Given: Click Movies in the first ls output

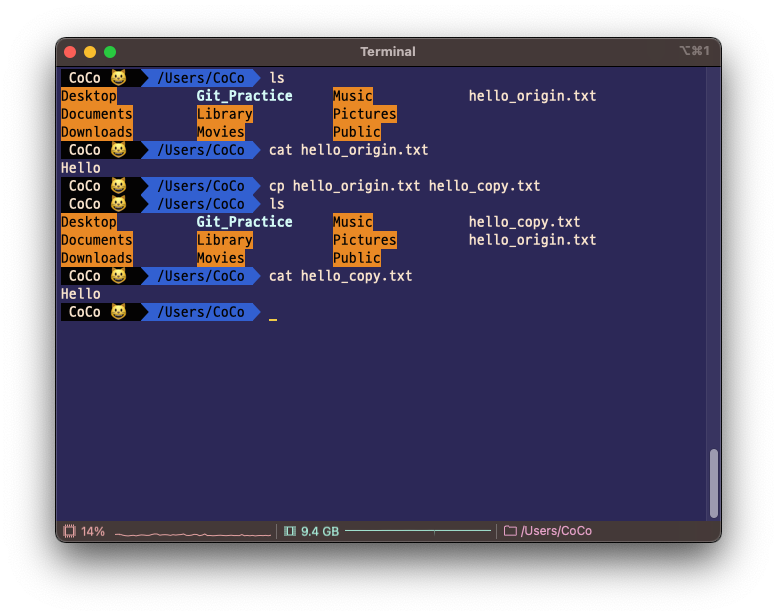Looking at the screenshot, I should coord(221,132).
